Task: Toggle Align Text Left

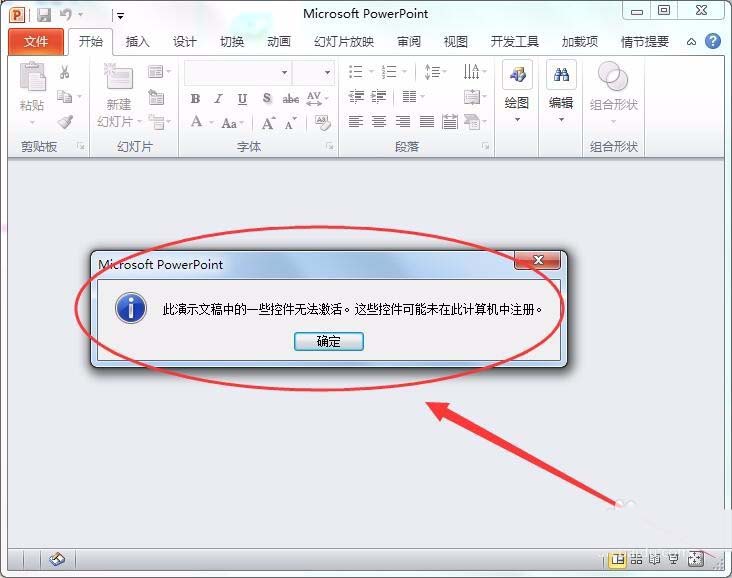Action: [356, 122]
